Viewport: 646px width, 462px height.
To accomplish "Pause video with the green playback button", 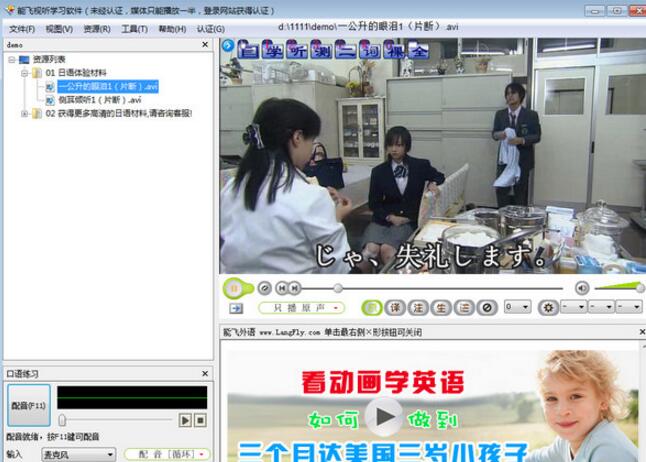I will point(234,288).
